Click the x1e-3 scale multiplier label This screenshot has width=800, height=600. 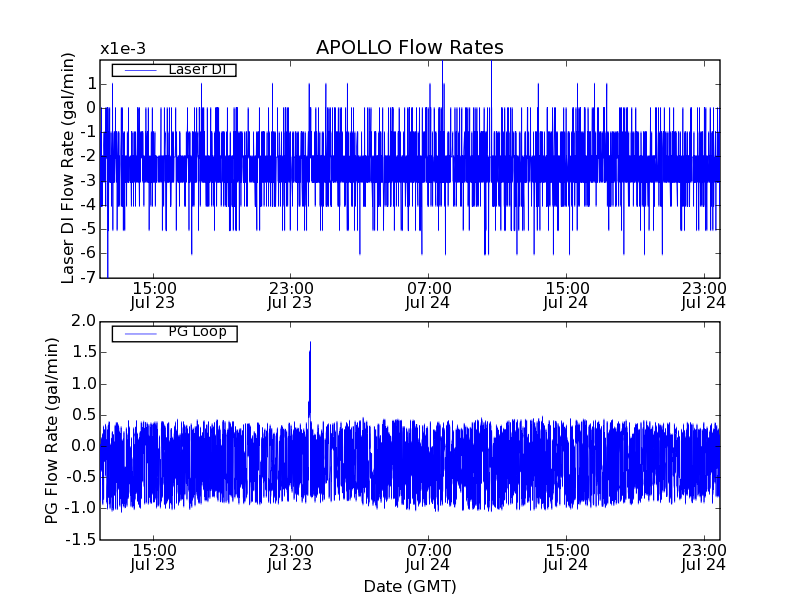click(x=123, y=49)
